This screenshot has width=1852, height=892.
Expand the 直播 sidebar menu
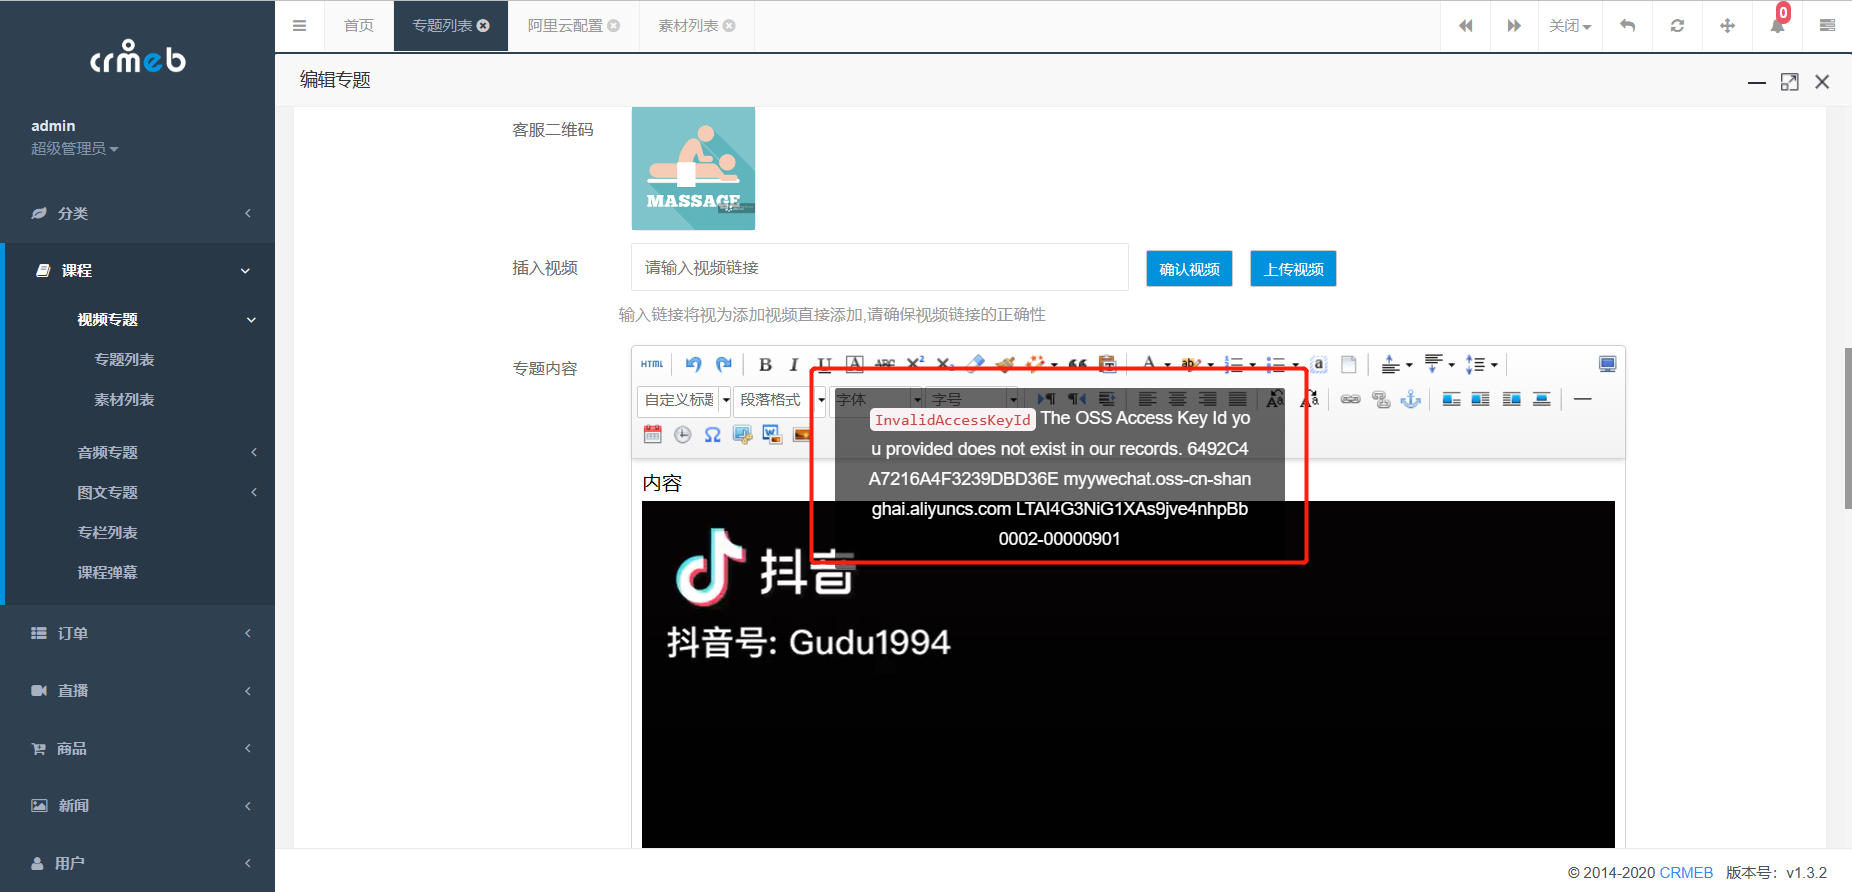pyautogui.click(x=138, y=691)
